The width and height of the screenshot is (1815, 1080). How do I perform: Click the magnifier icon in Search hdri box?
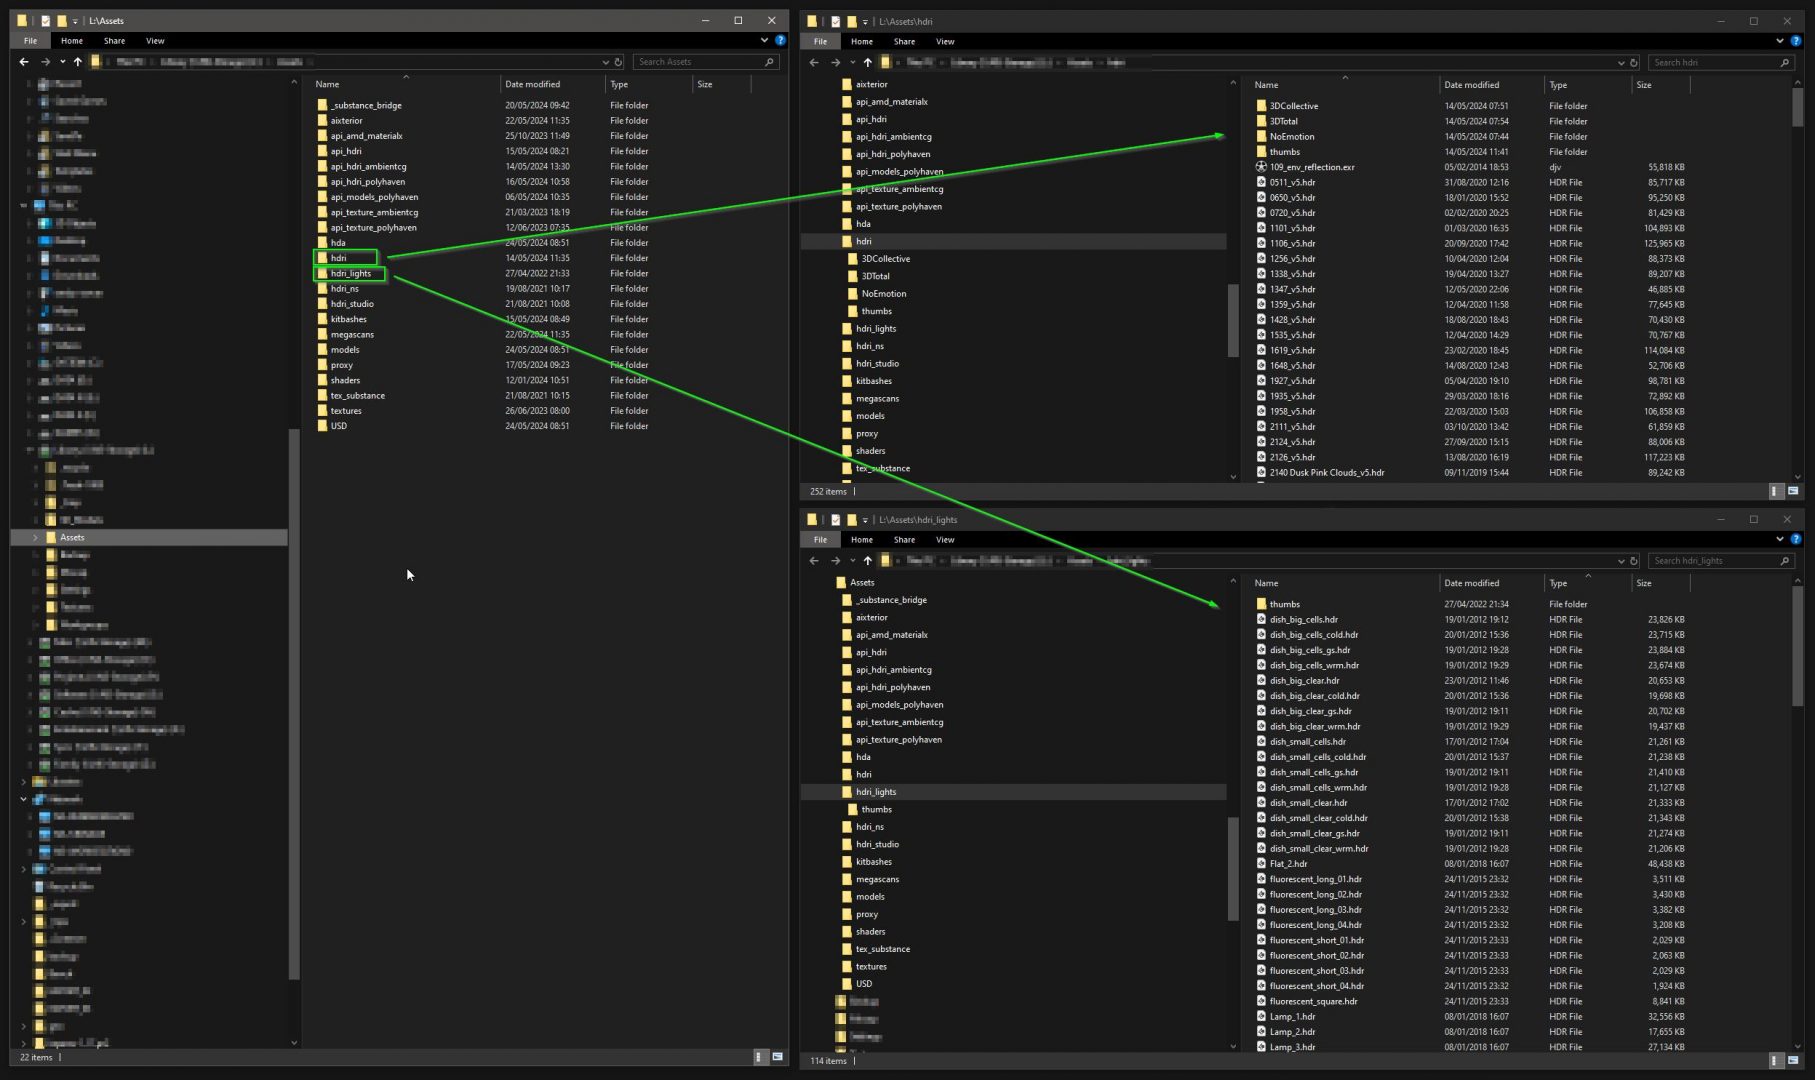click(x=1784, y=63)
